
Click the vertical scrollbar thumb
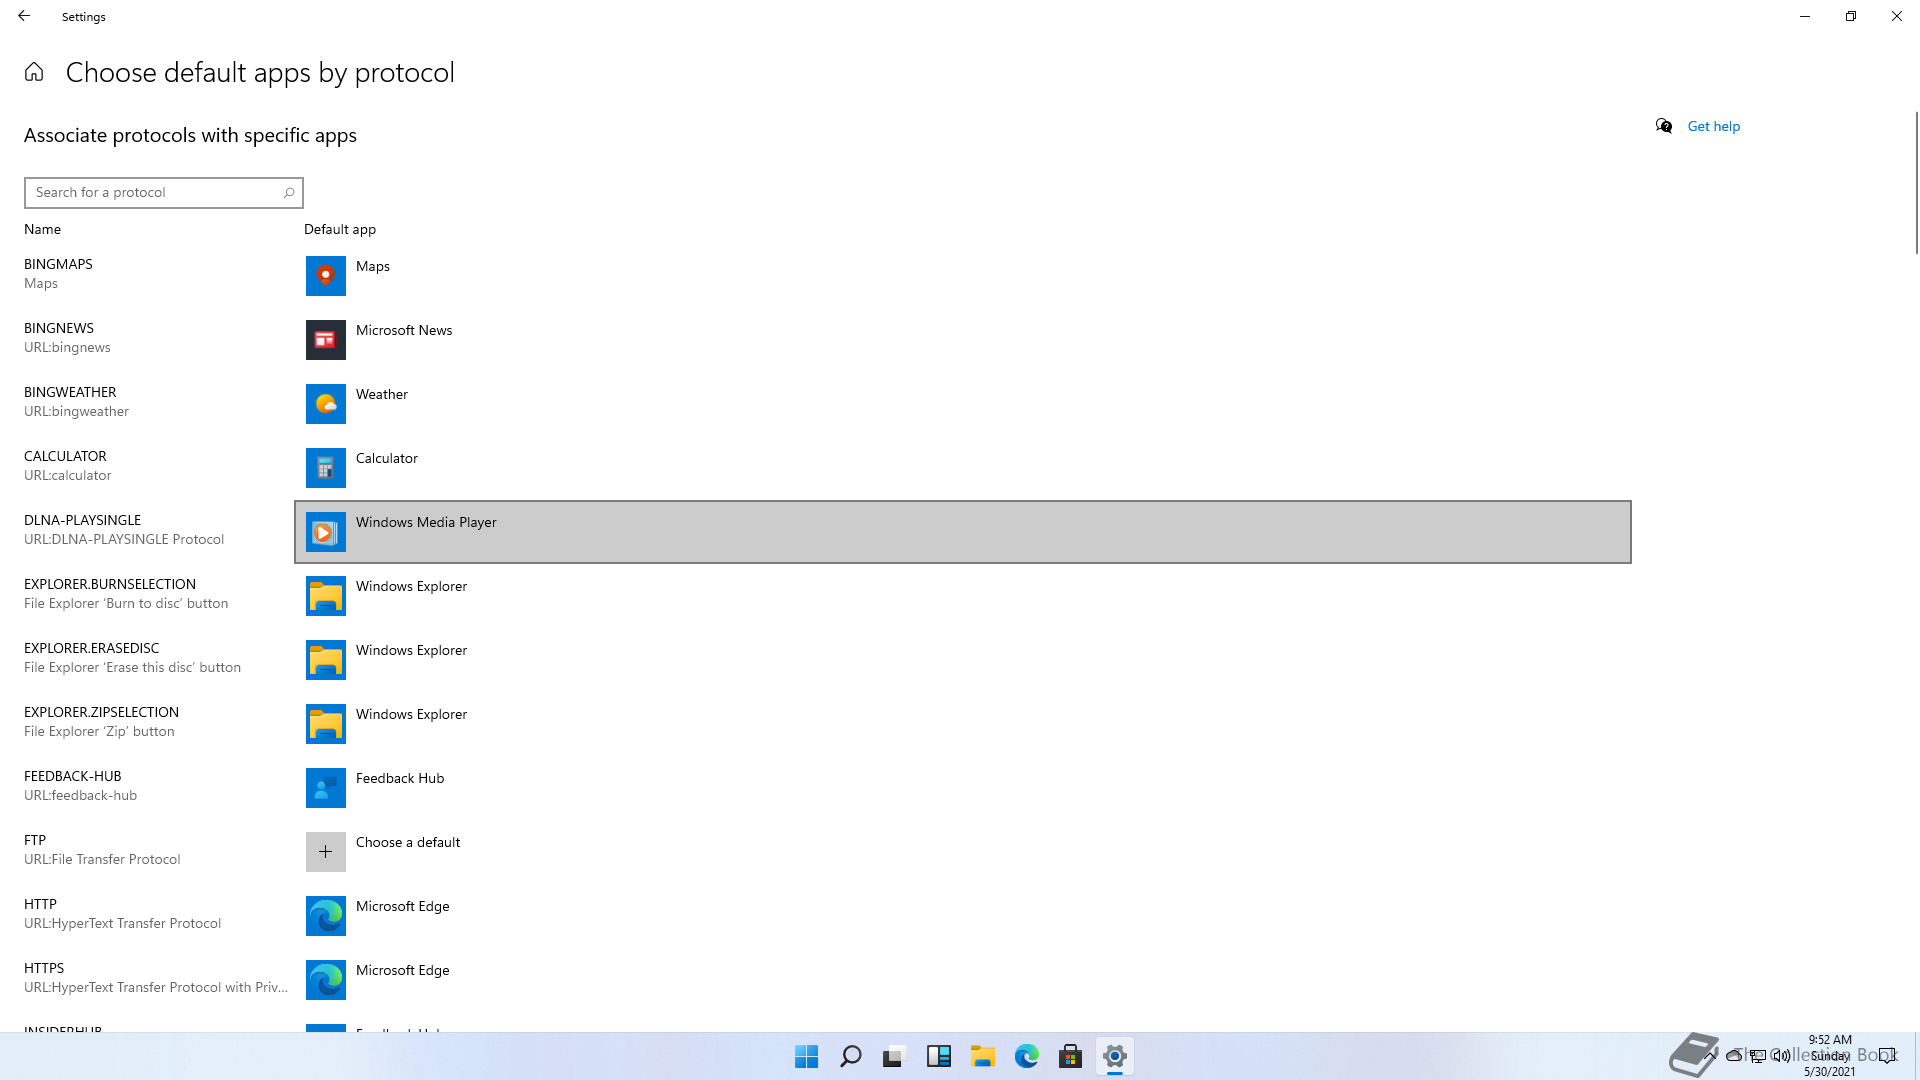pyautogui.click(x=1916, y=182)
